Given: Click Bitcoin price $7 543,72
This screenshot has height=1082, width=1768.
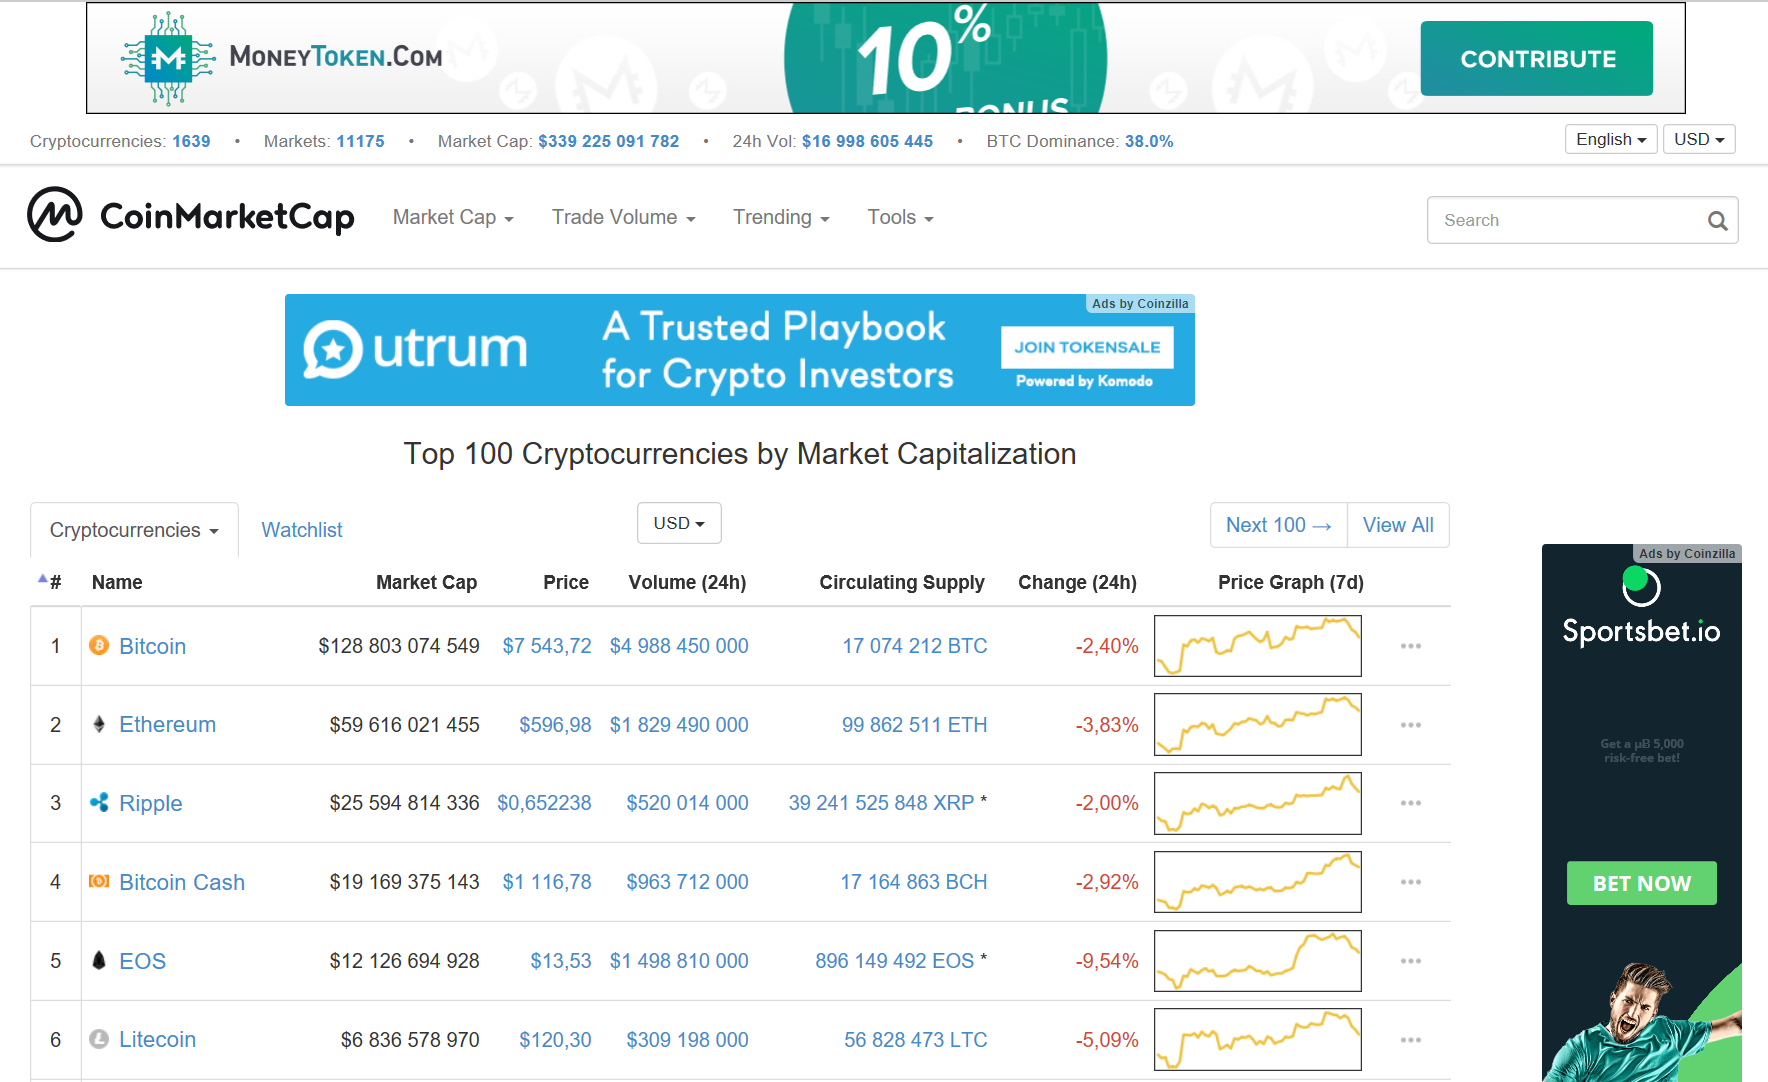Looking at the screenshot, I should 547,646.
